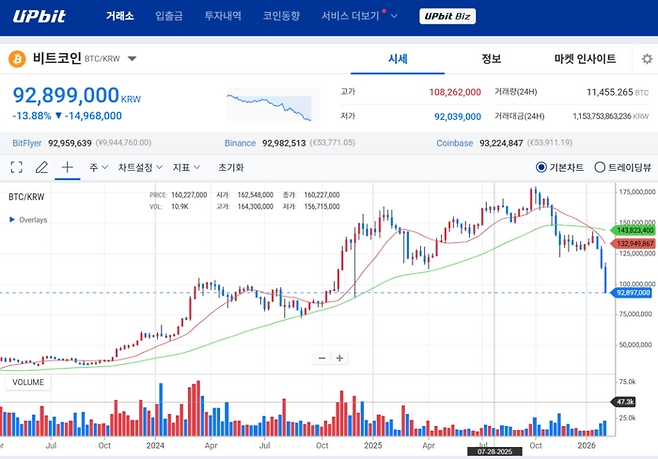Zoom in chart with plus button
Image resolution: width=658 pixels, height=459 pixels.
click(x=339, y=358)
